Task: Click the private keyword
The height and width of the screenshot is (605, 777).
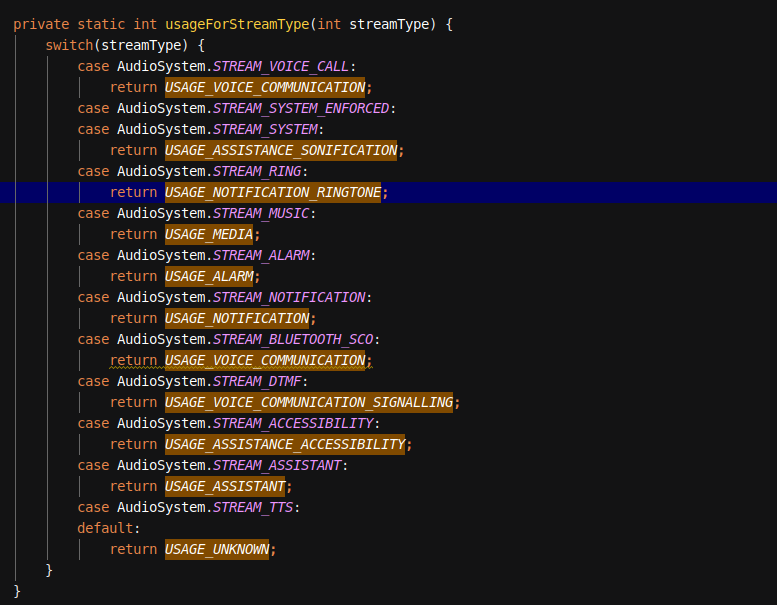Action: click(x=42, y=24)
